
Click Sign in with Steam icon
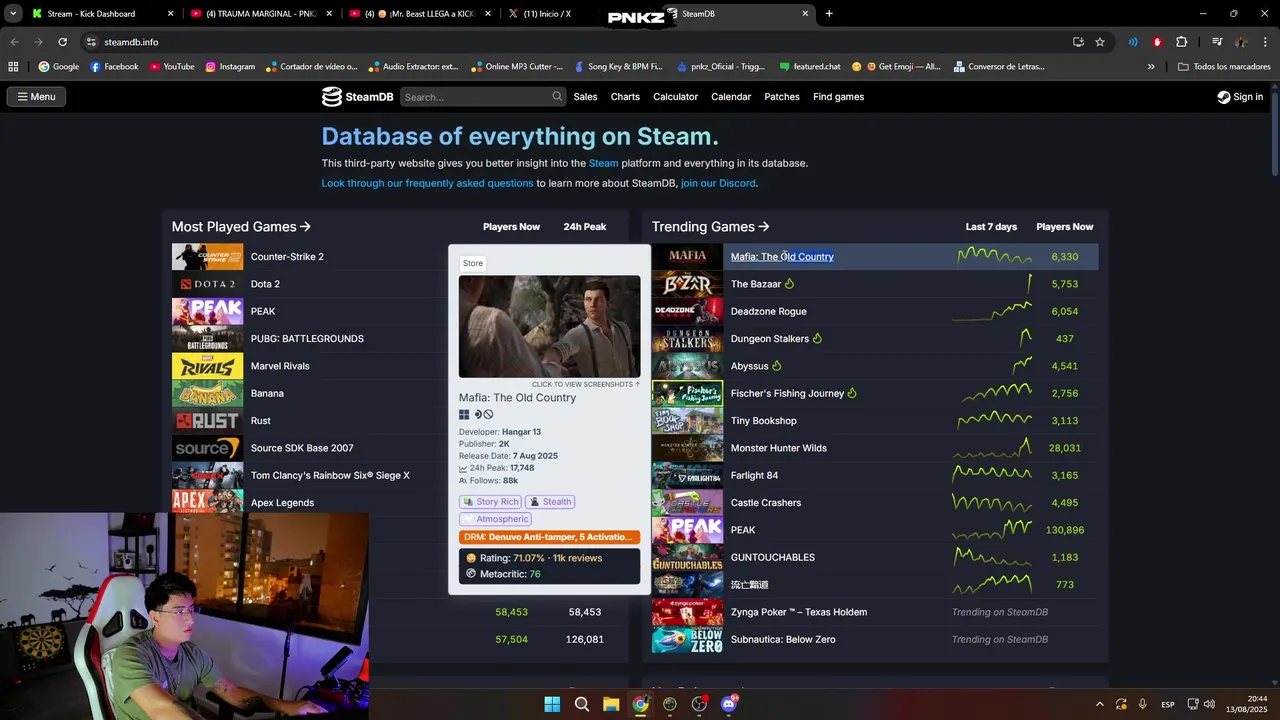(1224, 97)
